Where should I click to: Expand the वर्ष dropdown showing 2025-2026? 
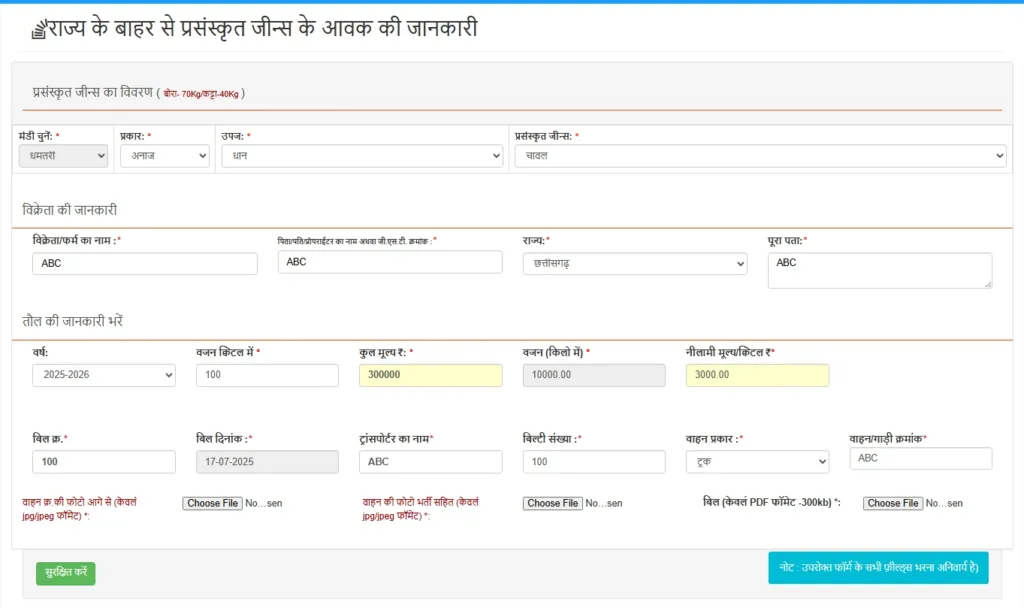(104, 375)
